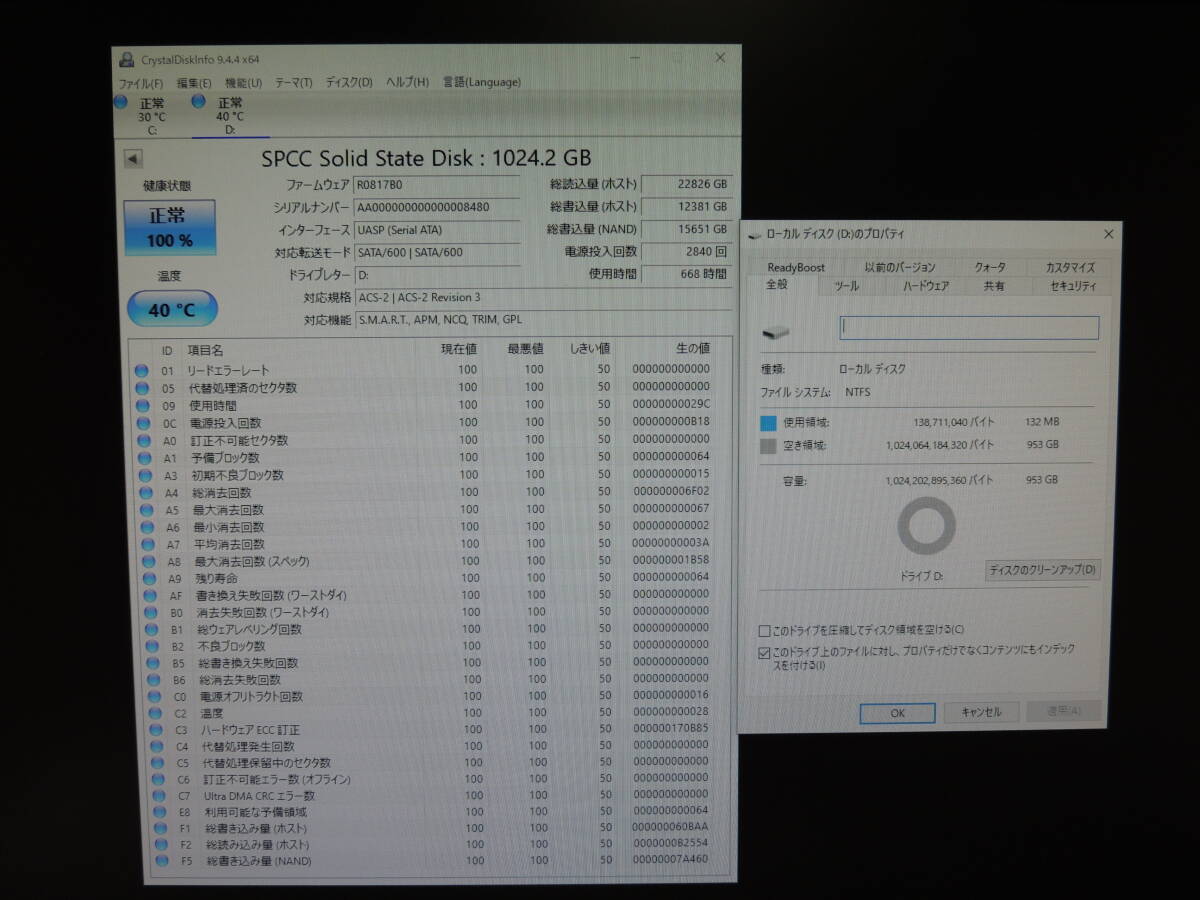1200x900 pixels.
Task: Open the 言語(Language) menu
Action: click(481, 82)
